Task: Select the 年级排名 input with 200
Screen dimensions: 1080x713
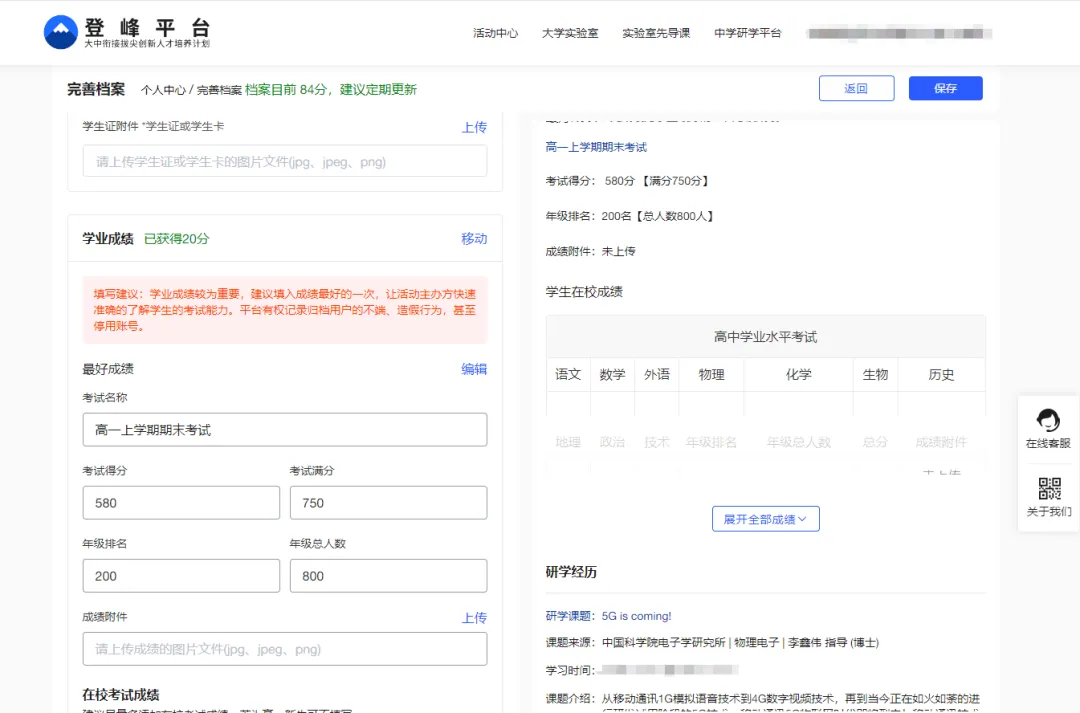Action: [x=181, y=576]
